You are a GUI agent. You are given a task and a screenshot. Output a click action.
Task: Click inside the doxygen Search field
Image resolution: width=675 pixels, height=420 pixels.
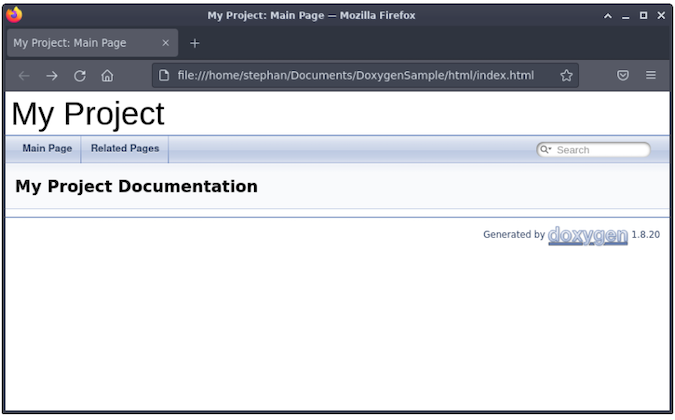point(598,150)
